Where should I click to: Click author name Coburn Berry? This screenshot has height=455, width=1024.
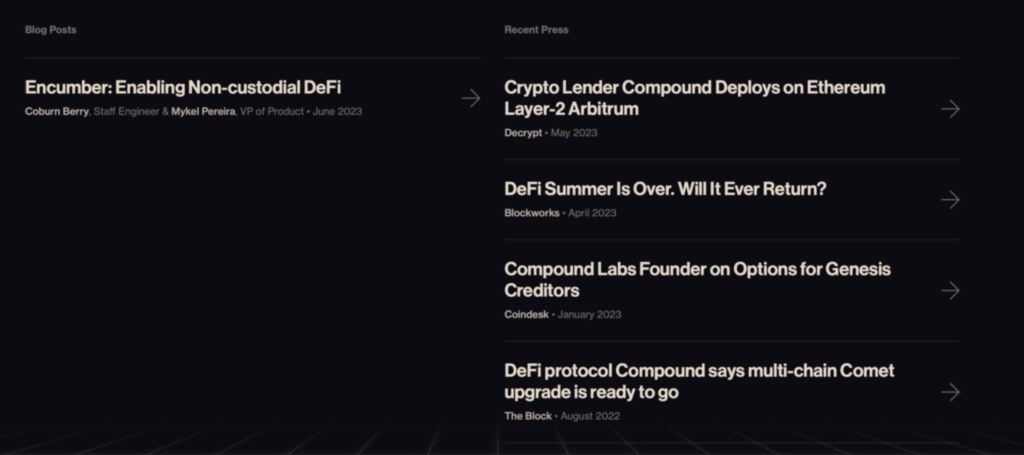point(57,112)
